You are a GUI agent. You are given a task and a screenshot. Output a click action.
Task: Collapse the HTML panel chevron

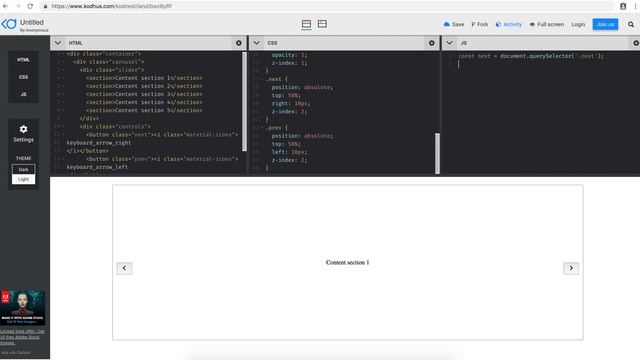(58, 43)
